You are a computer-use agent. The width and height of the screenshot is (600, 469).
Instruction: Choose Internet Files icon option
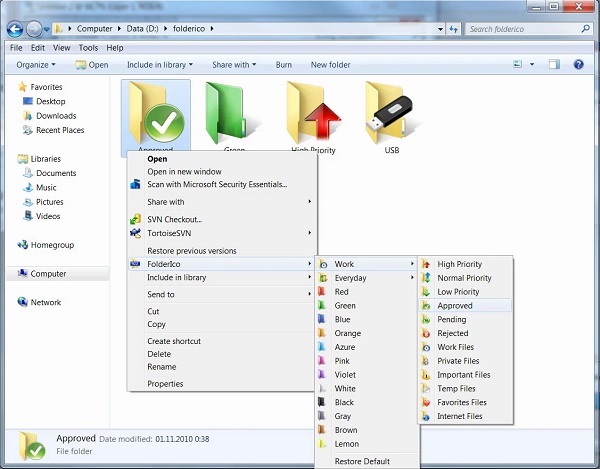459,416
